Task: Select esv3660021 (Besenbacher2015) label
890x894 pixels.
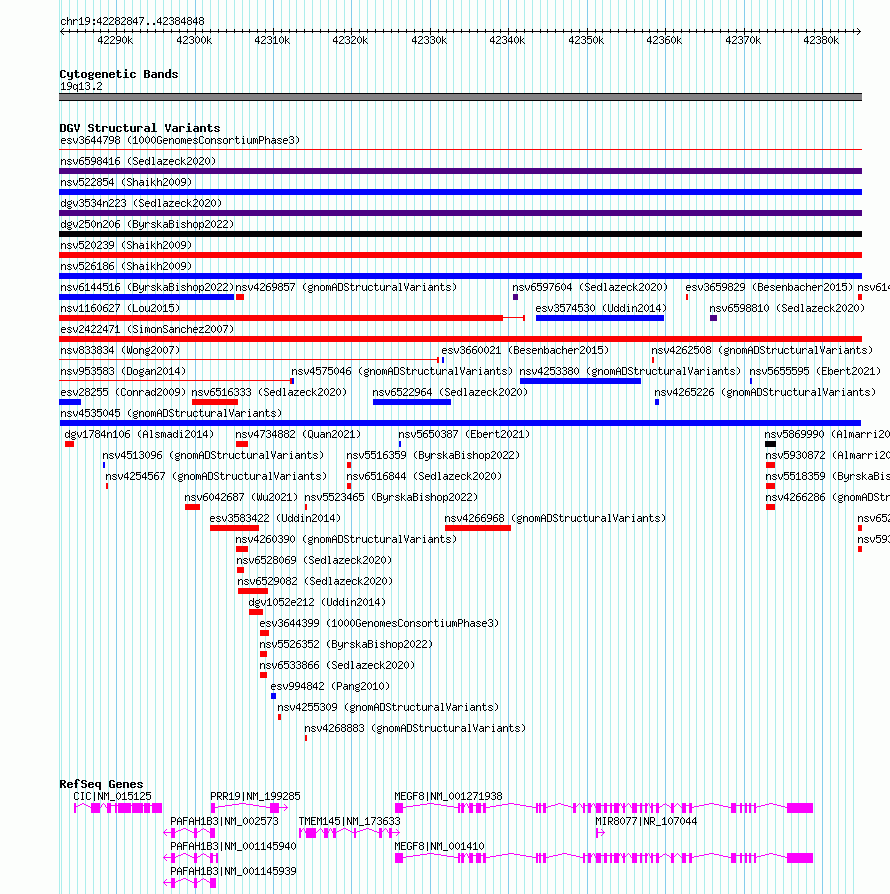Action: pos(525,351)
